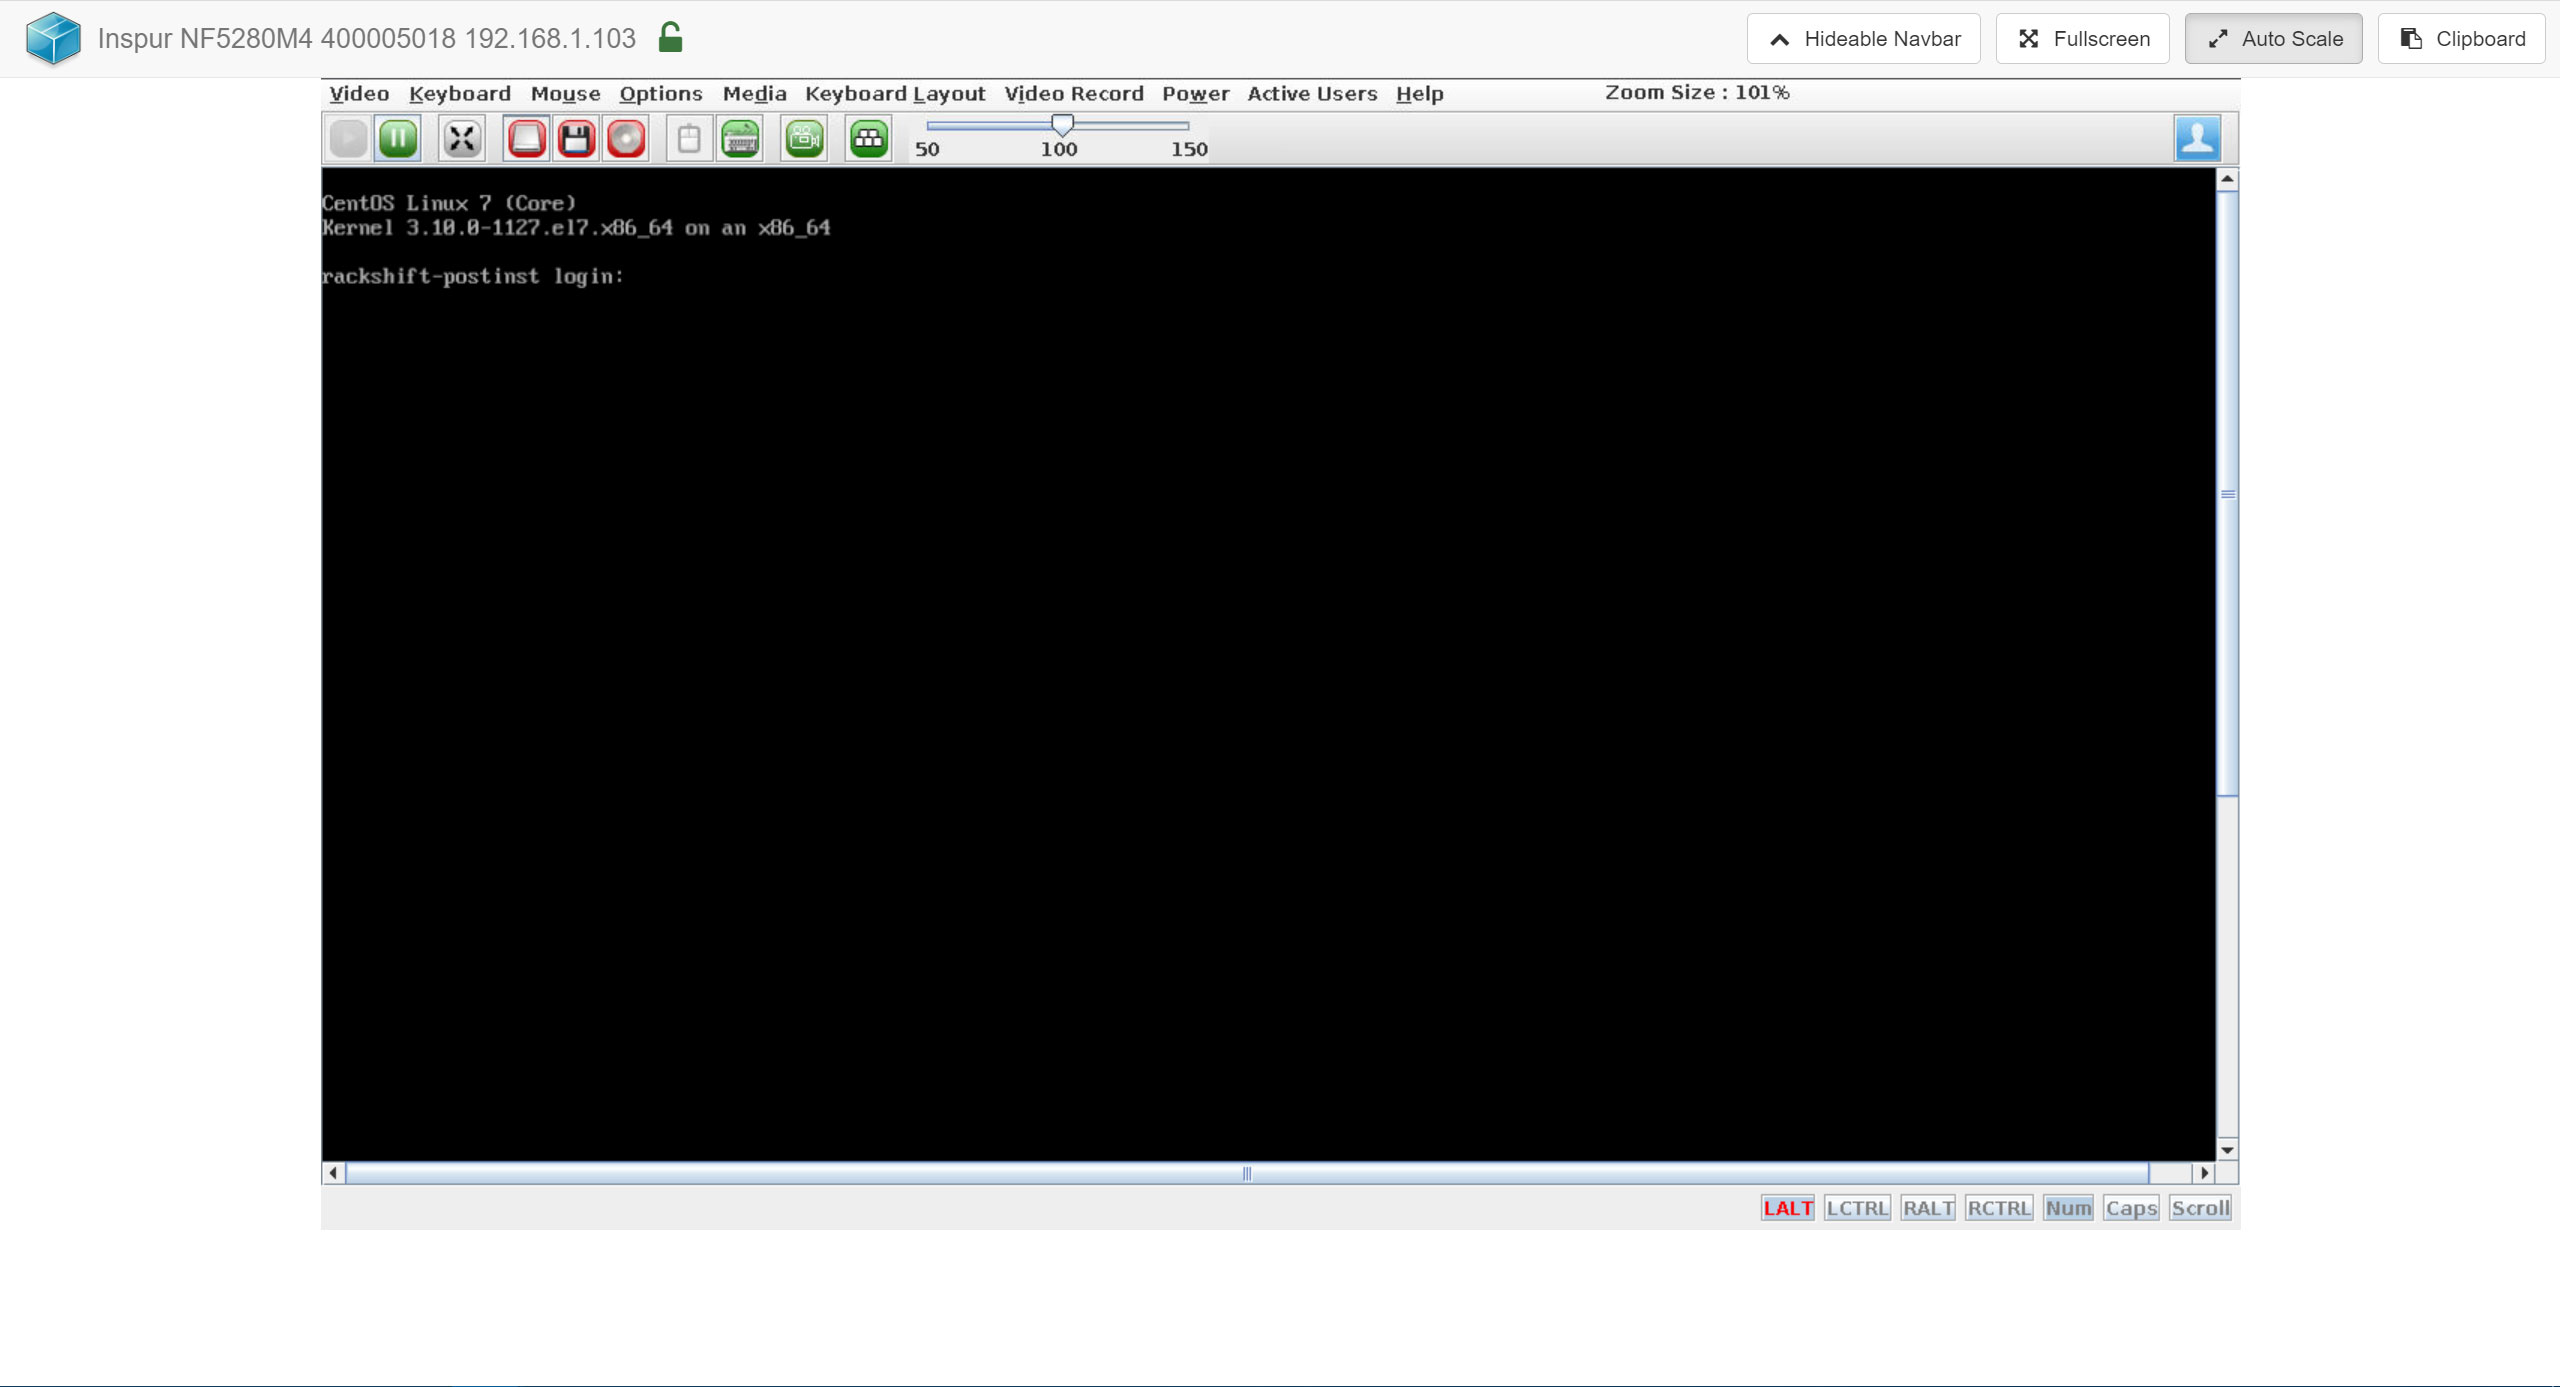The image size is (2560, 1387).
Task: Open the Keyboard menu
Action: 460,93
